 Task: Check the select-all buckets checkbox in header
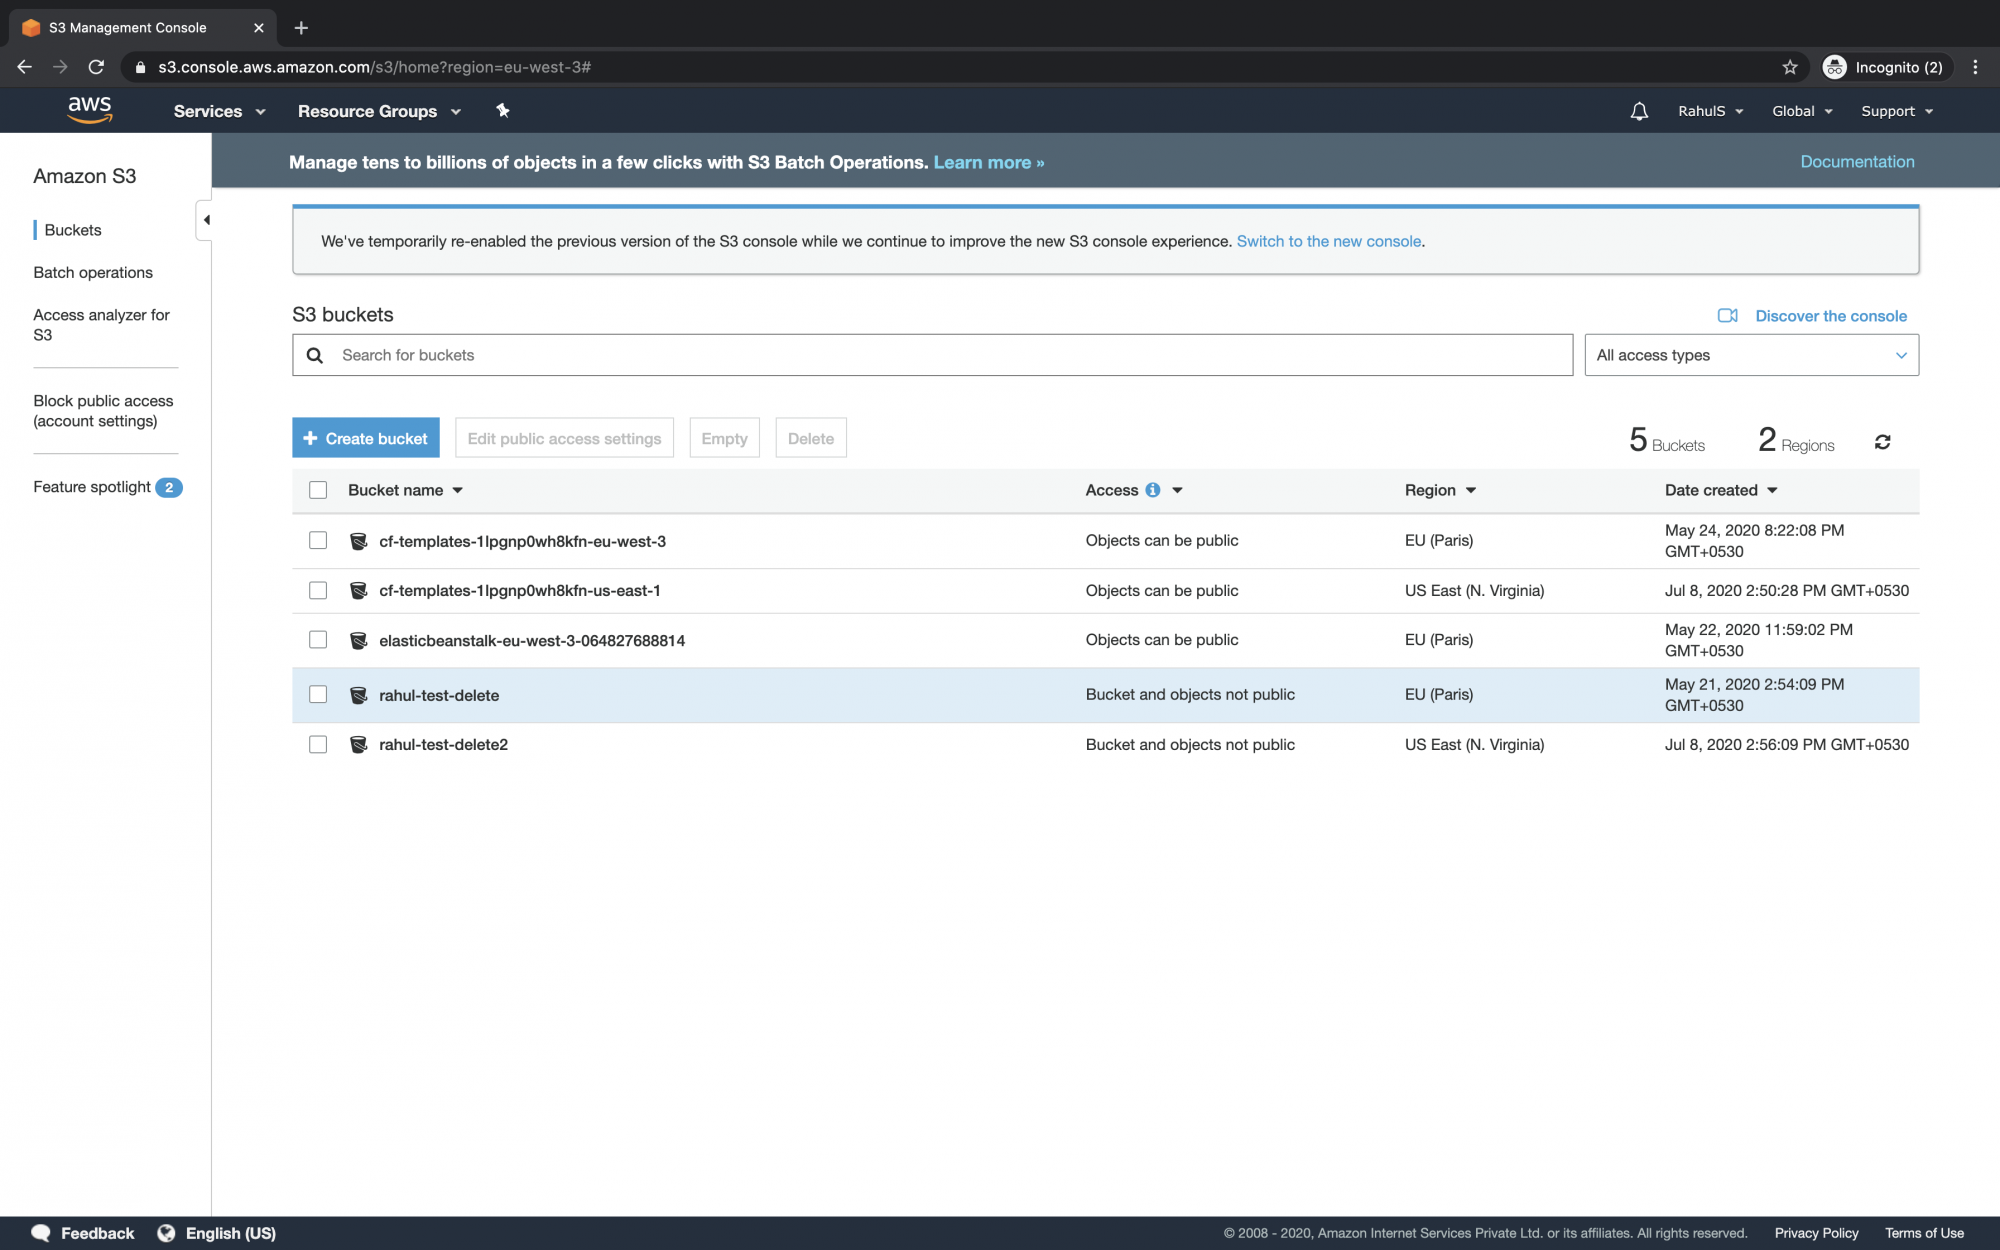(318, 490)
